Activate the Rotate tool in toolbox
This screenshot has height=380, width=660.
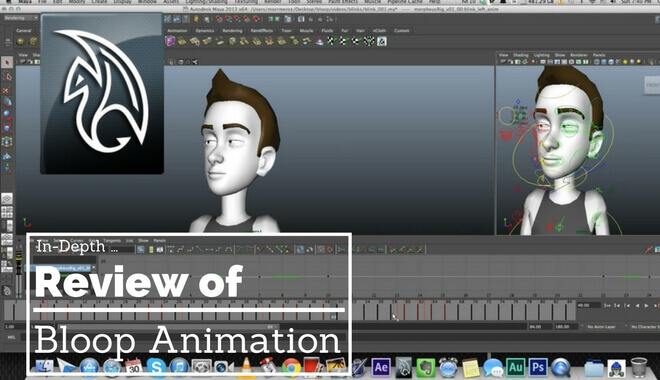point(7,115)
